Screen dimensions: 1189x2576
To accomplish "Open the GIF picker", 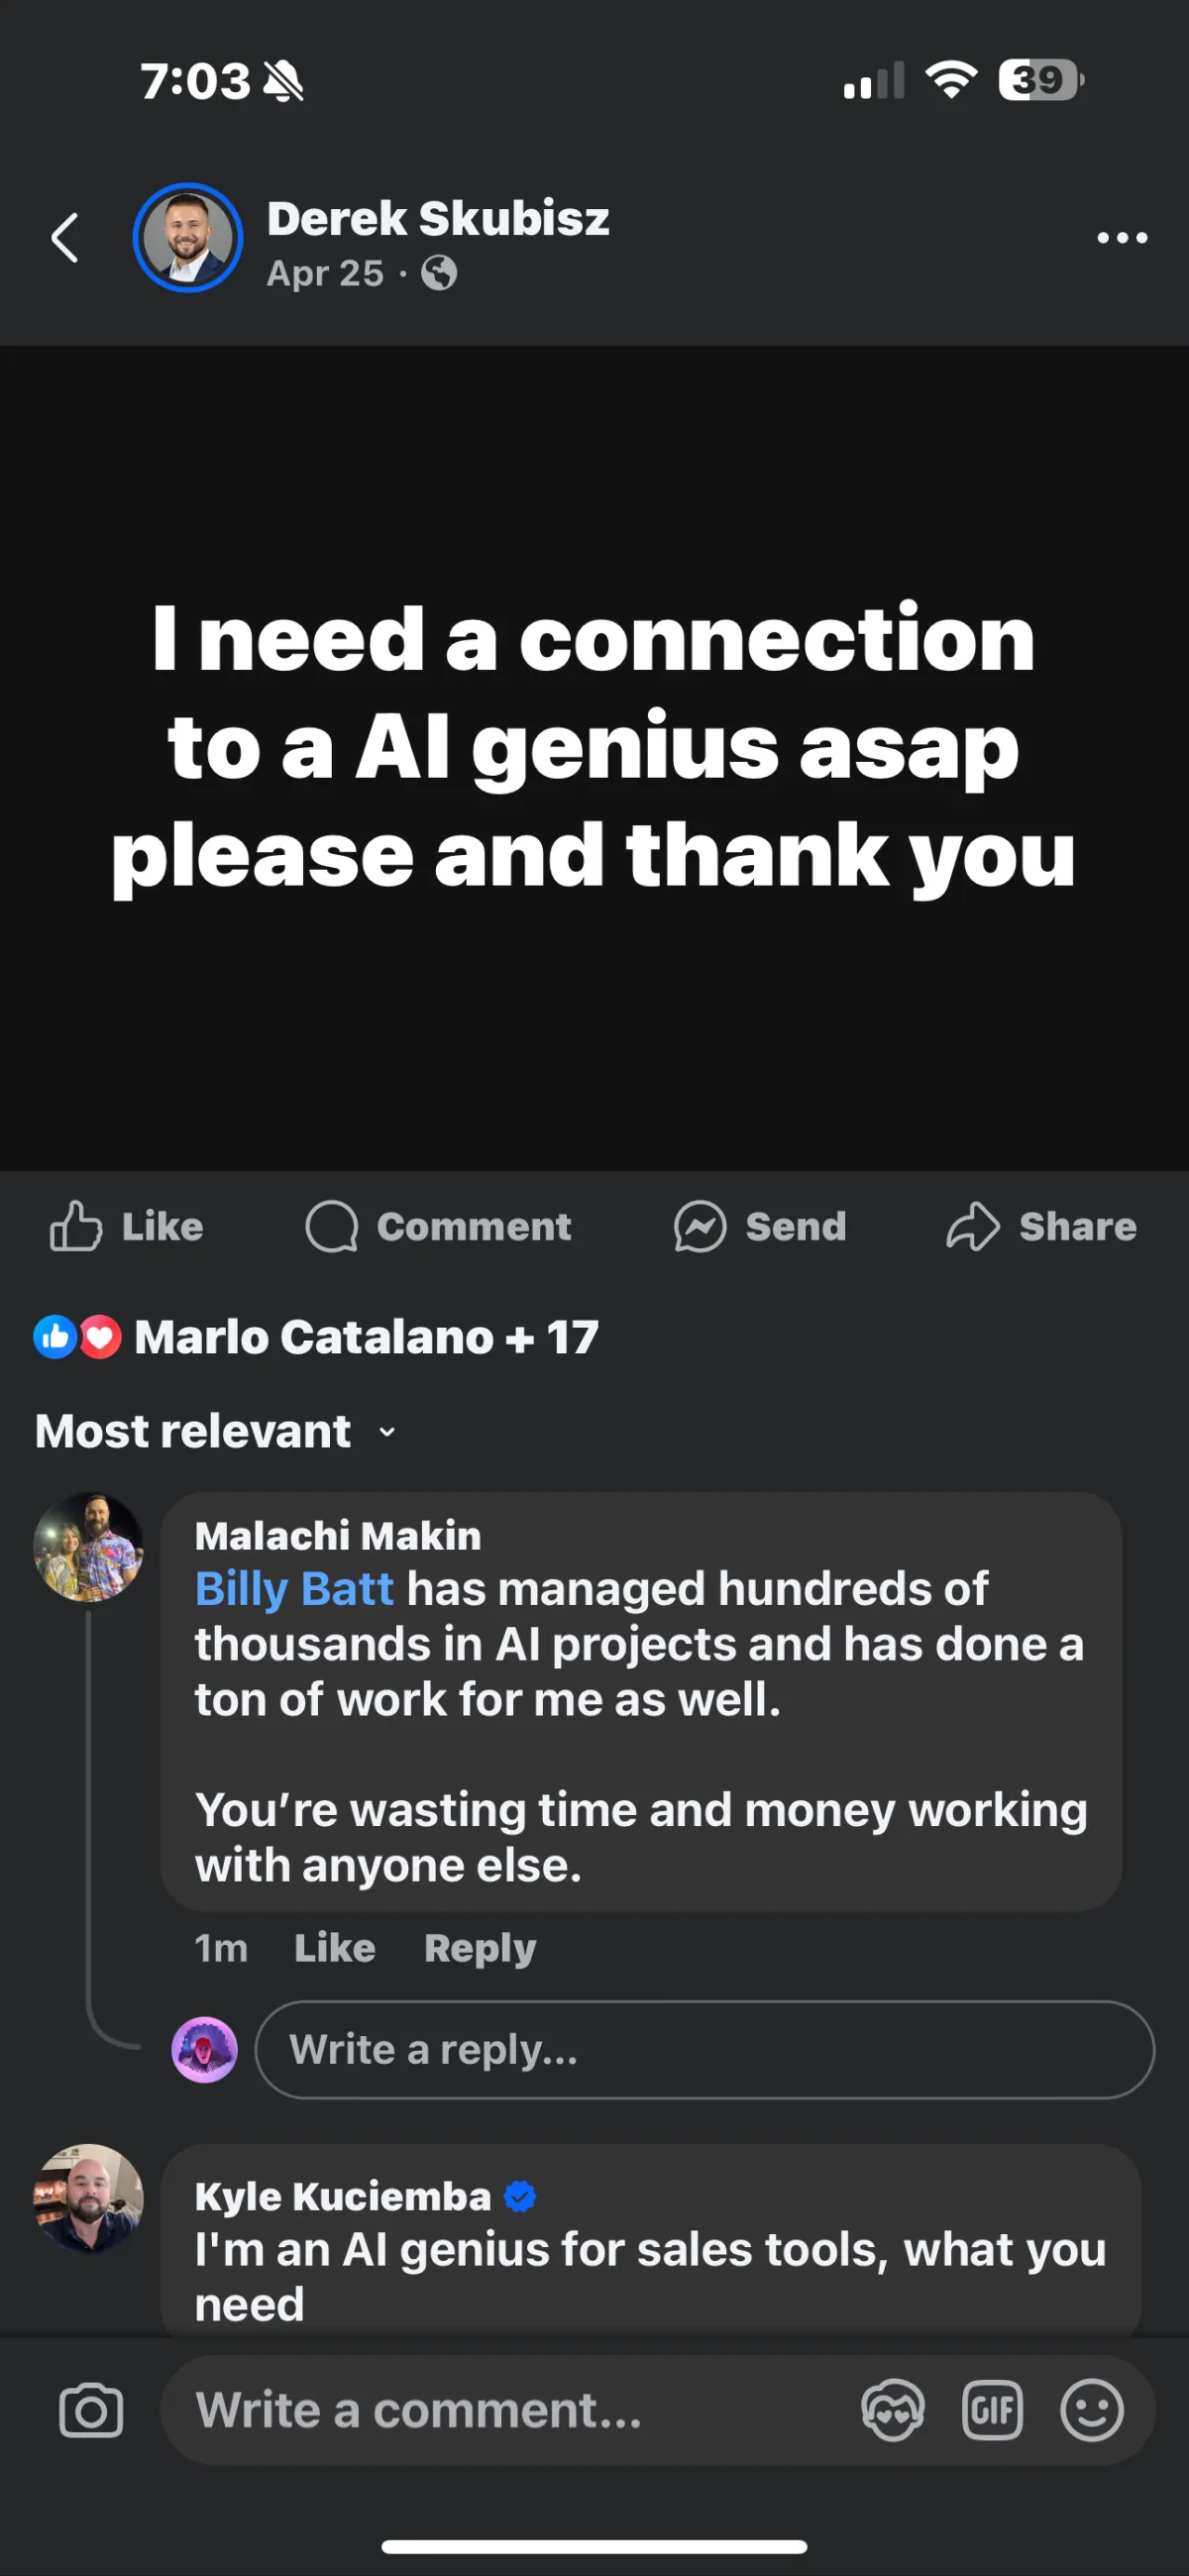I will (x=992, y=2410).
